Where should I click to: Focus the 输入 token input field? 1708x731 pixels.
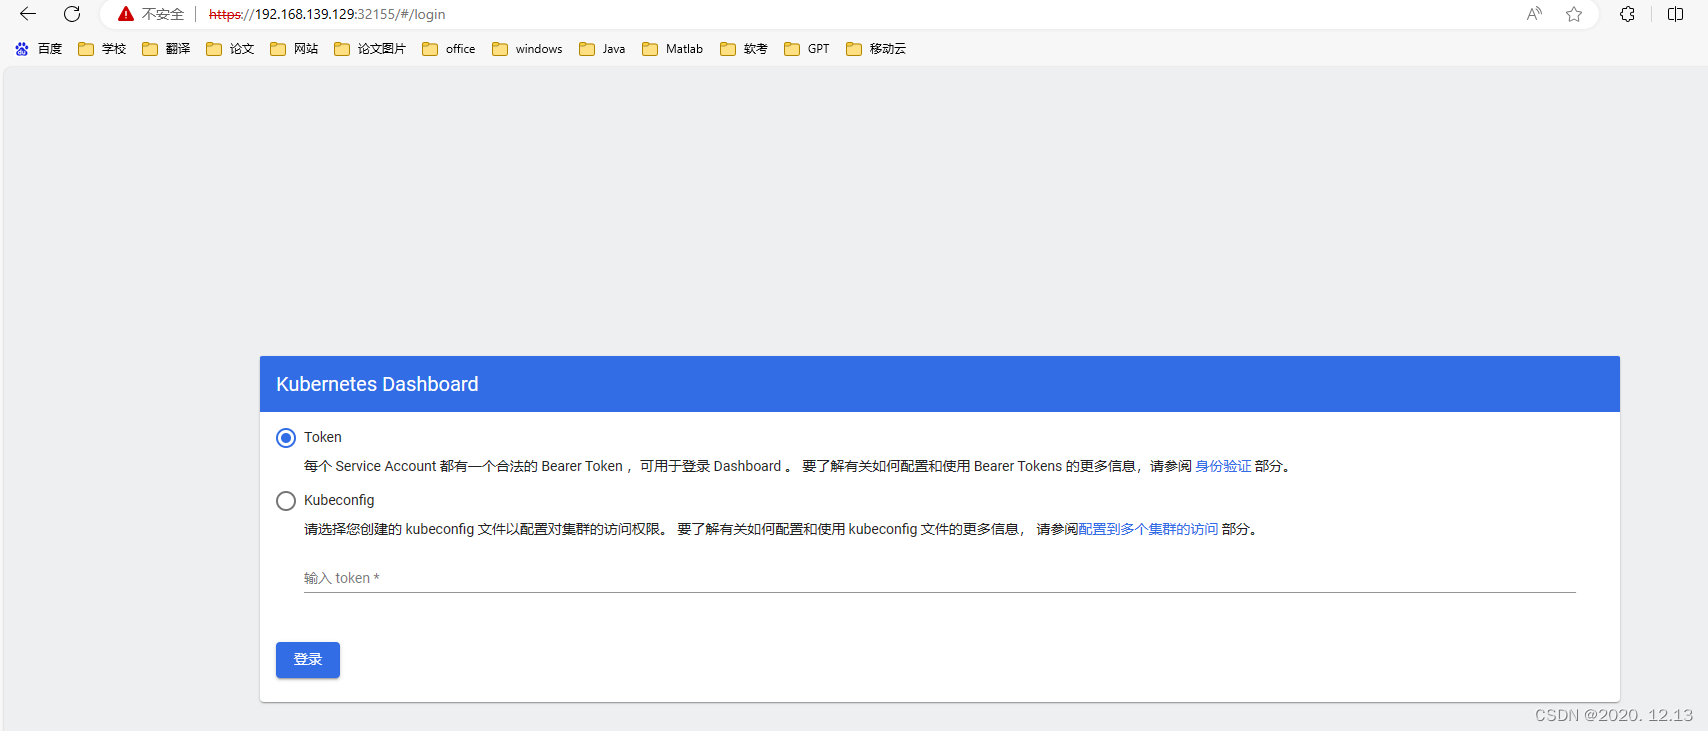click(x=940, y=578)
